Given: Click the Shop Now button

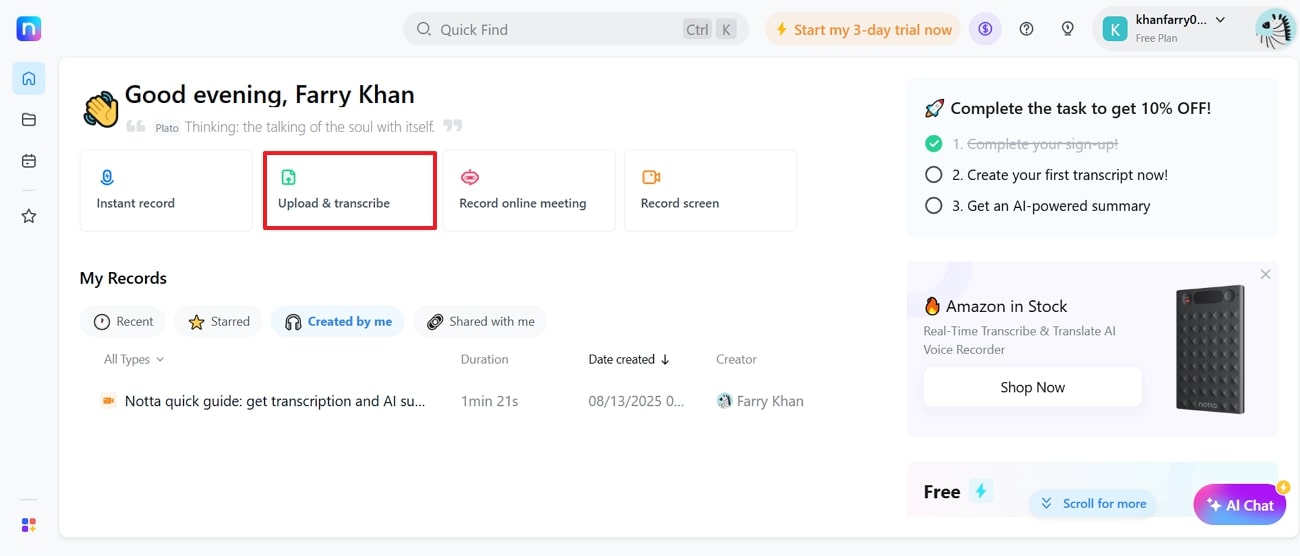Looking at the screenshot, I should 1032,387.
